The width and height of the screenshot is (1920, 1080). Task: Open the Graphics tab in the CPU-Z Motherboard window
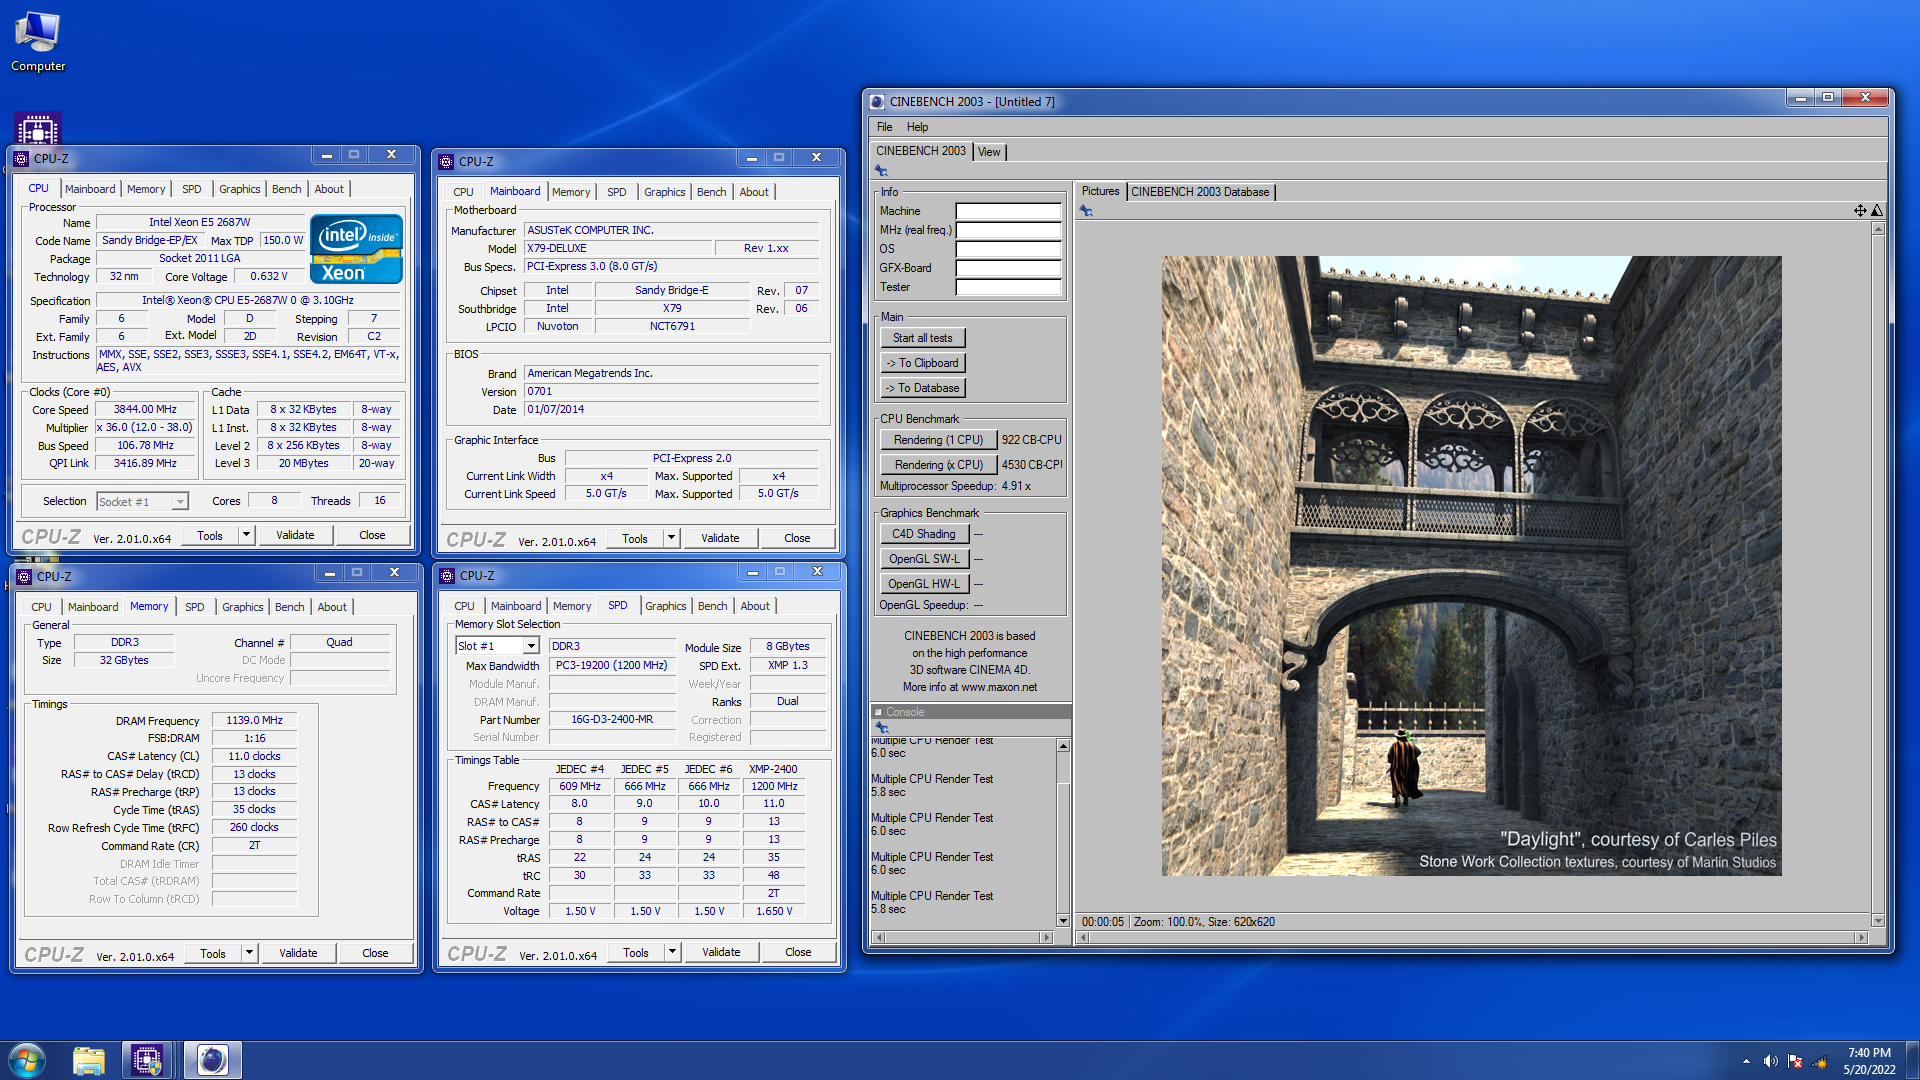pyautogui.click(x=664, y=192)
